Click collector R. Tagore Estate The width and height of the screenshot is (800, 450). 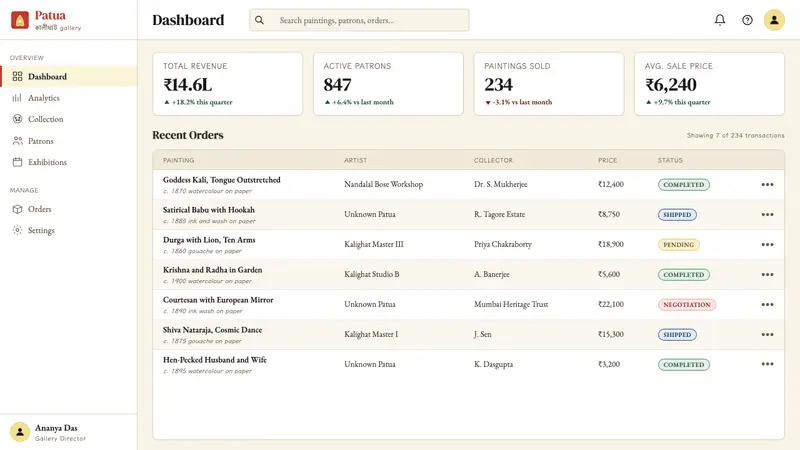click(499, 214)
